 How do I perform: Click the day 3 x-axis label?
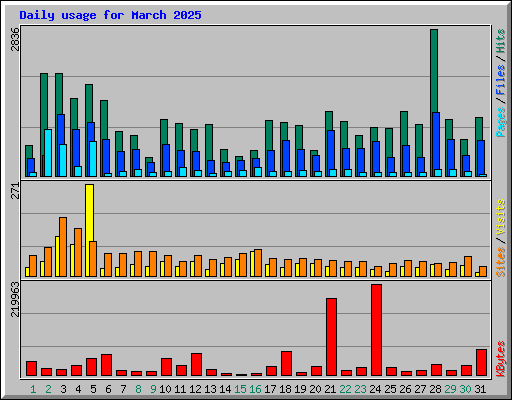coord(63,389)
